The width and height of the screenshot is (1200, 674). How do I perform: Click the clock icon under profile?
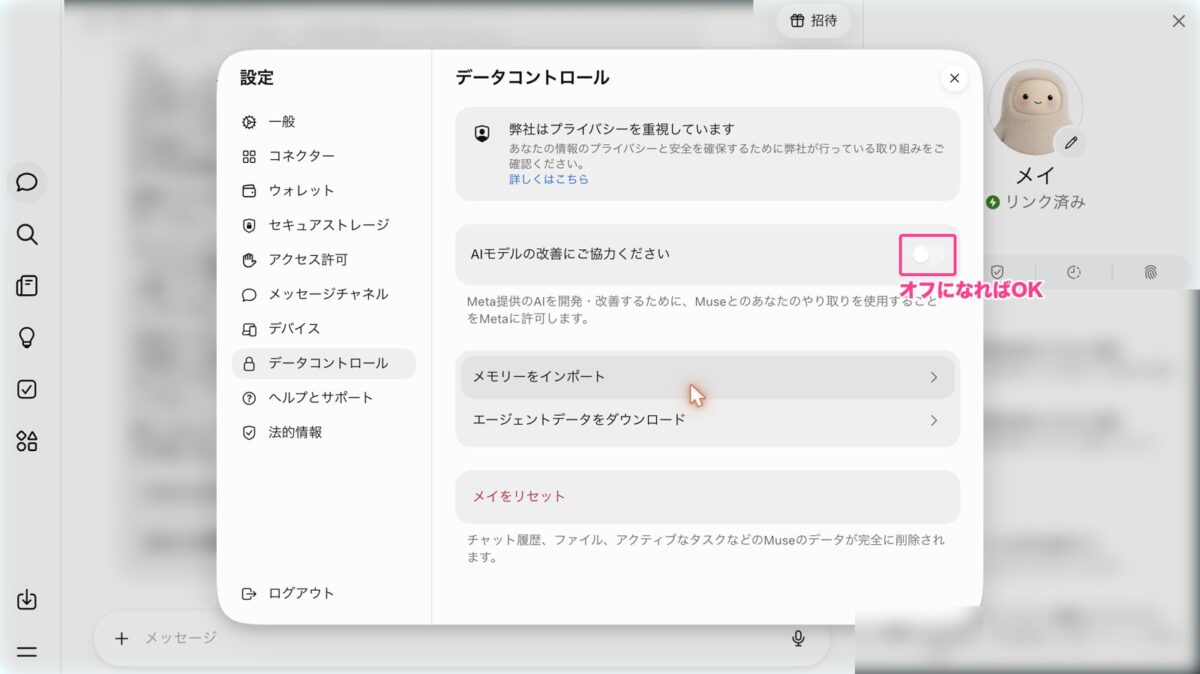click(x=1074, y=272)
